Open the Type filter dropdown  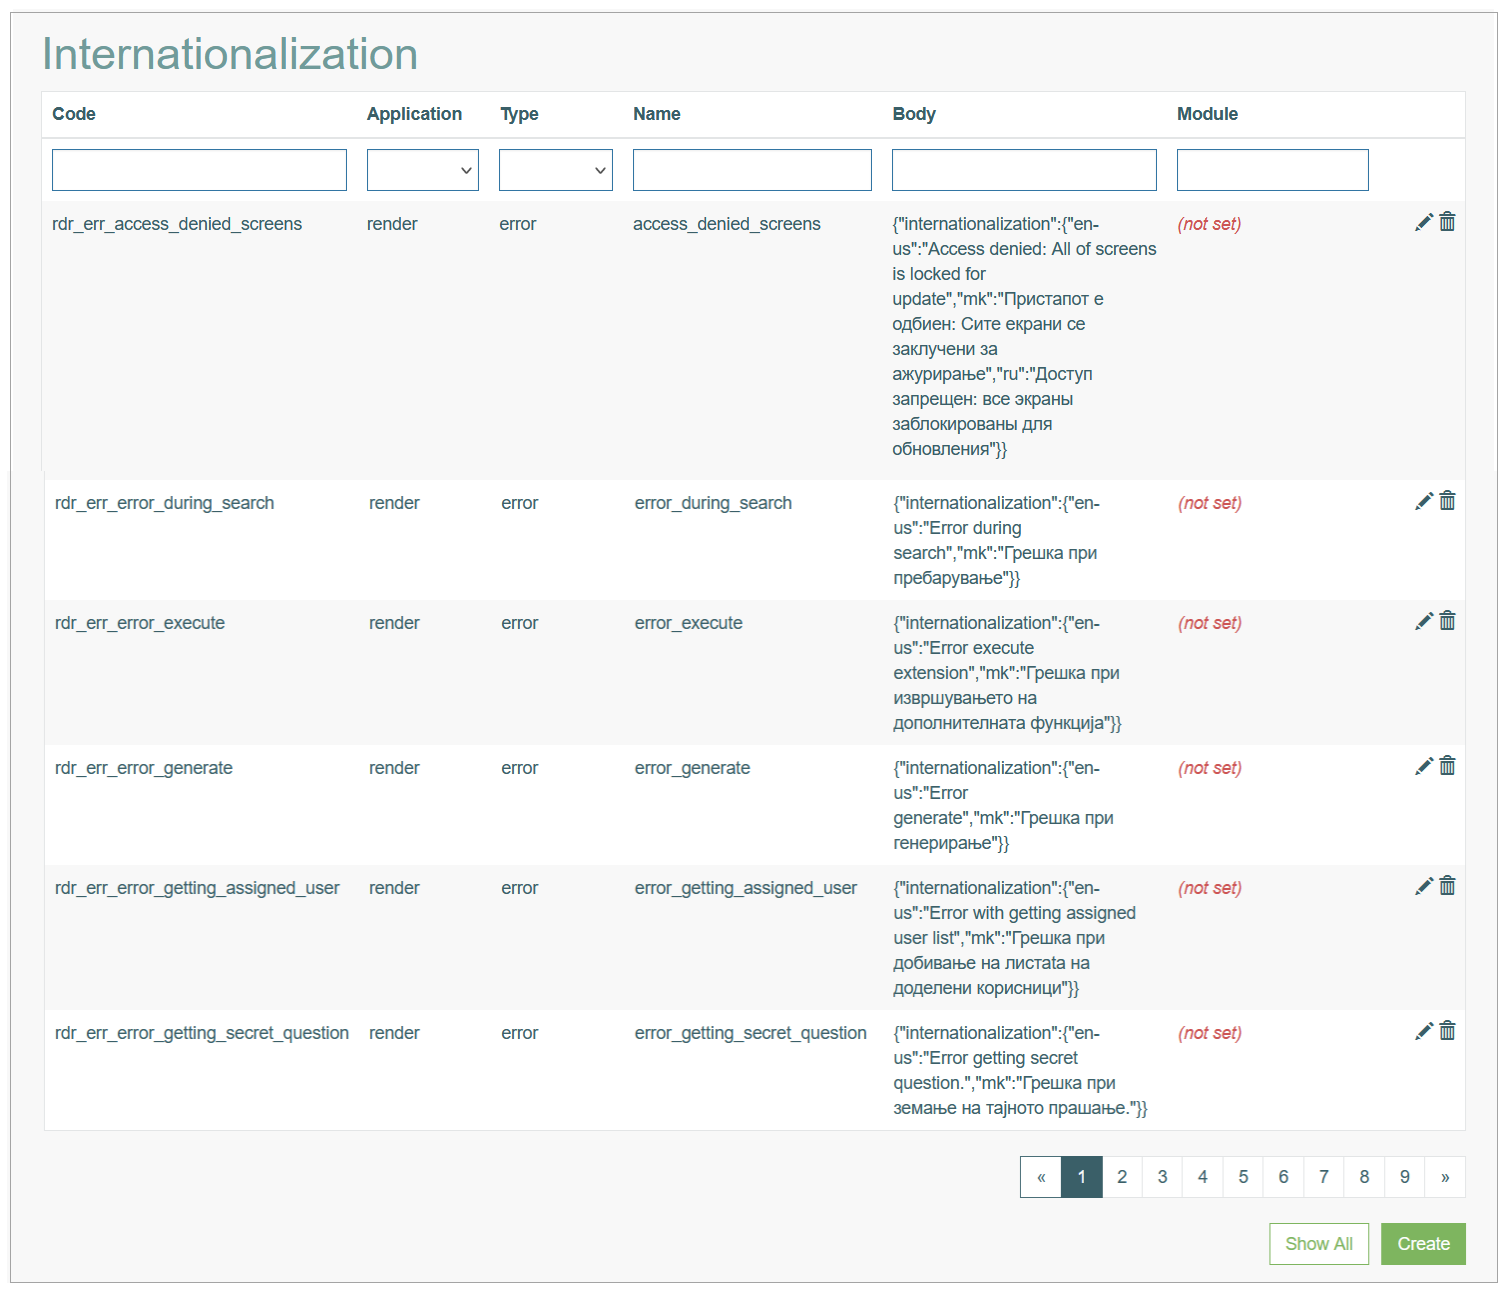(556, 170)
